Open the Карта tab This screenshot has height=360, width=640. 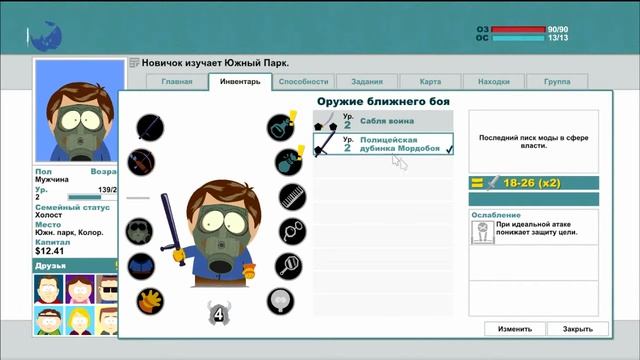(x=430, y=82)
